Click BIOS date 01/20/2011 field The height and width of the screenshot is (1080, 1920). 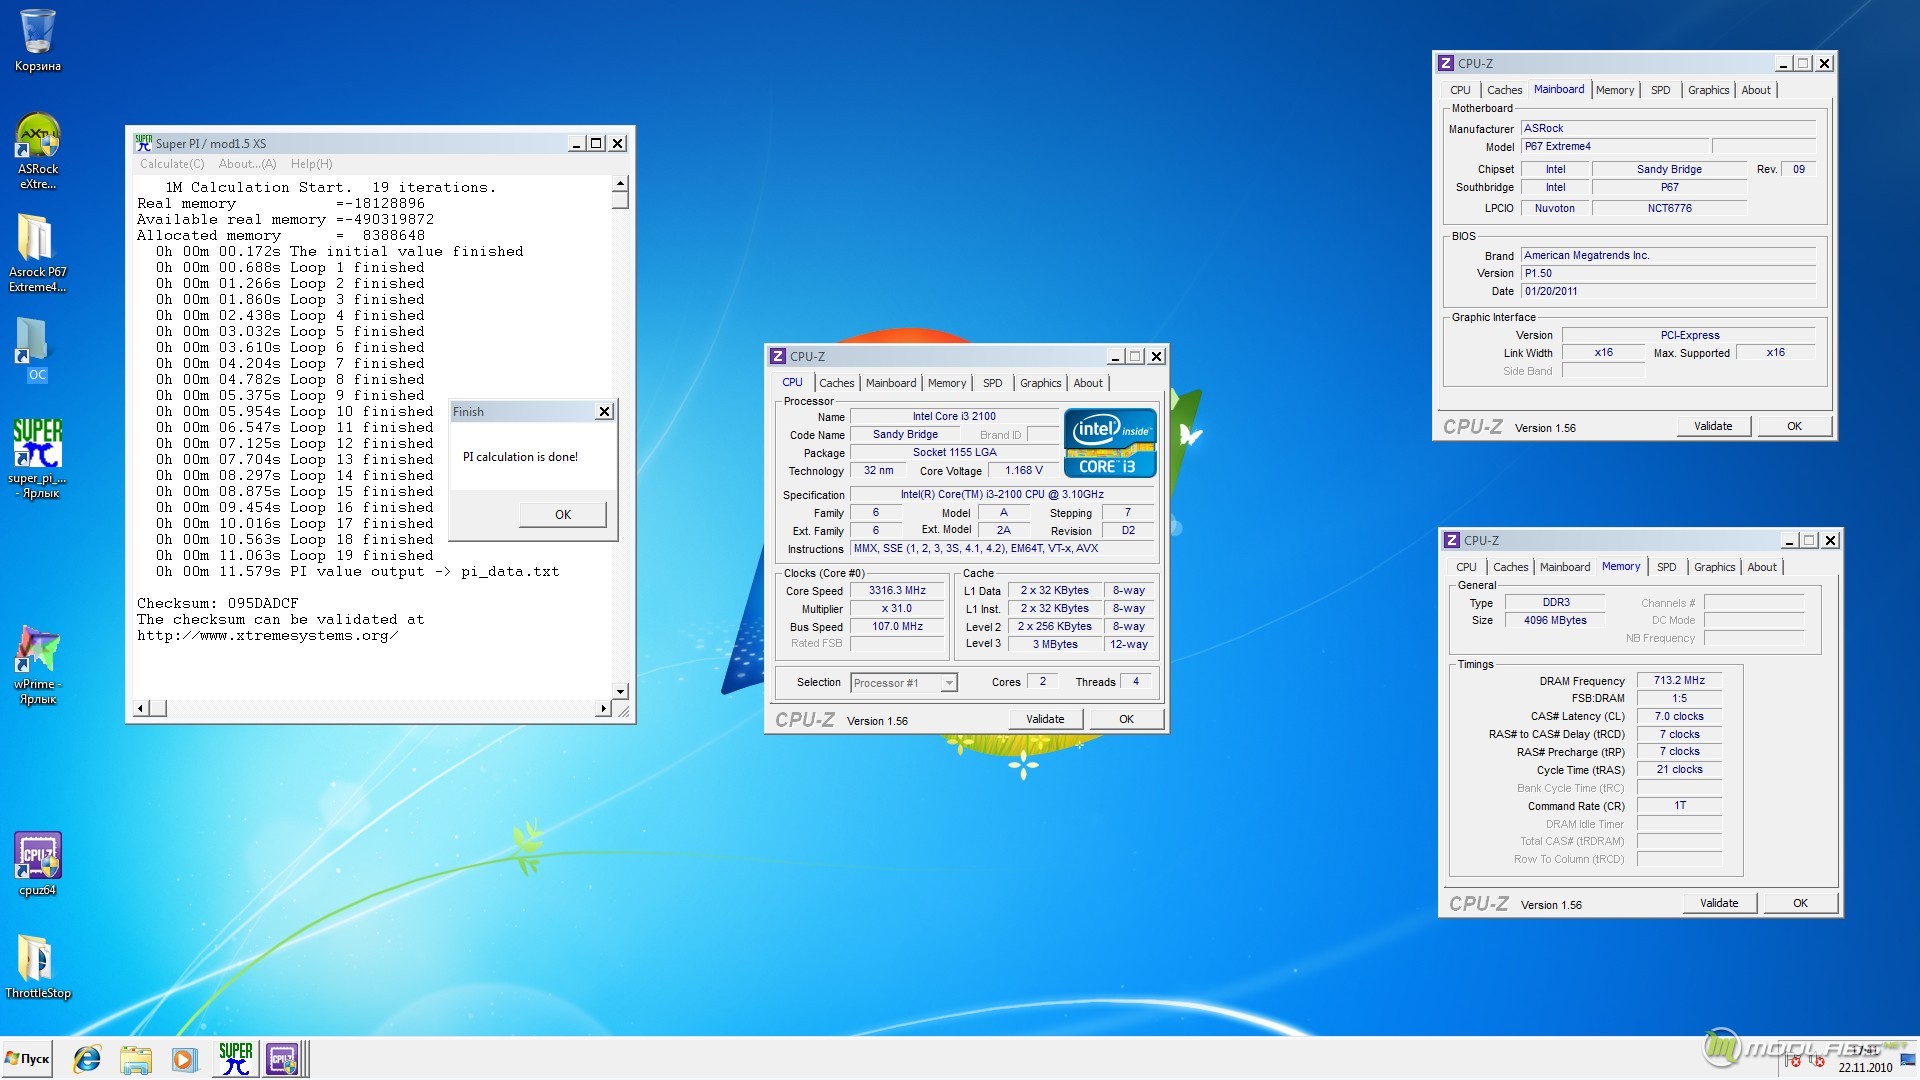click(x=1668, y=291)
